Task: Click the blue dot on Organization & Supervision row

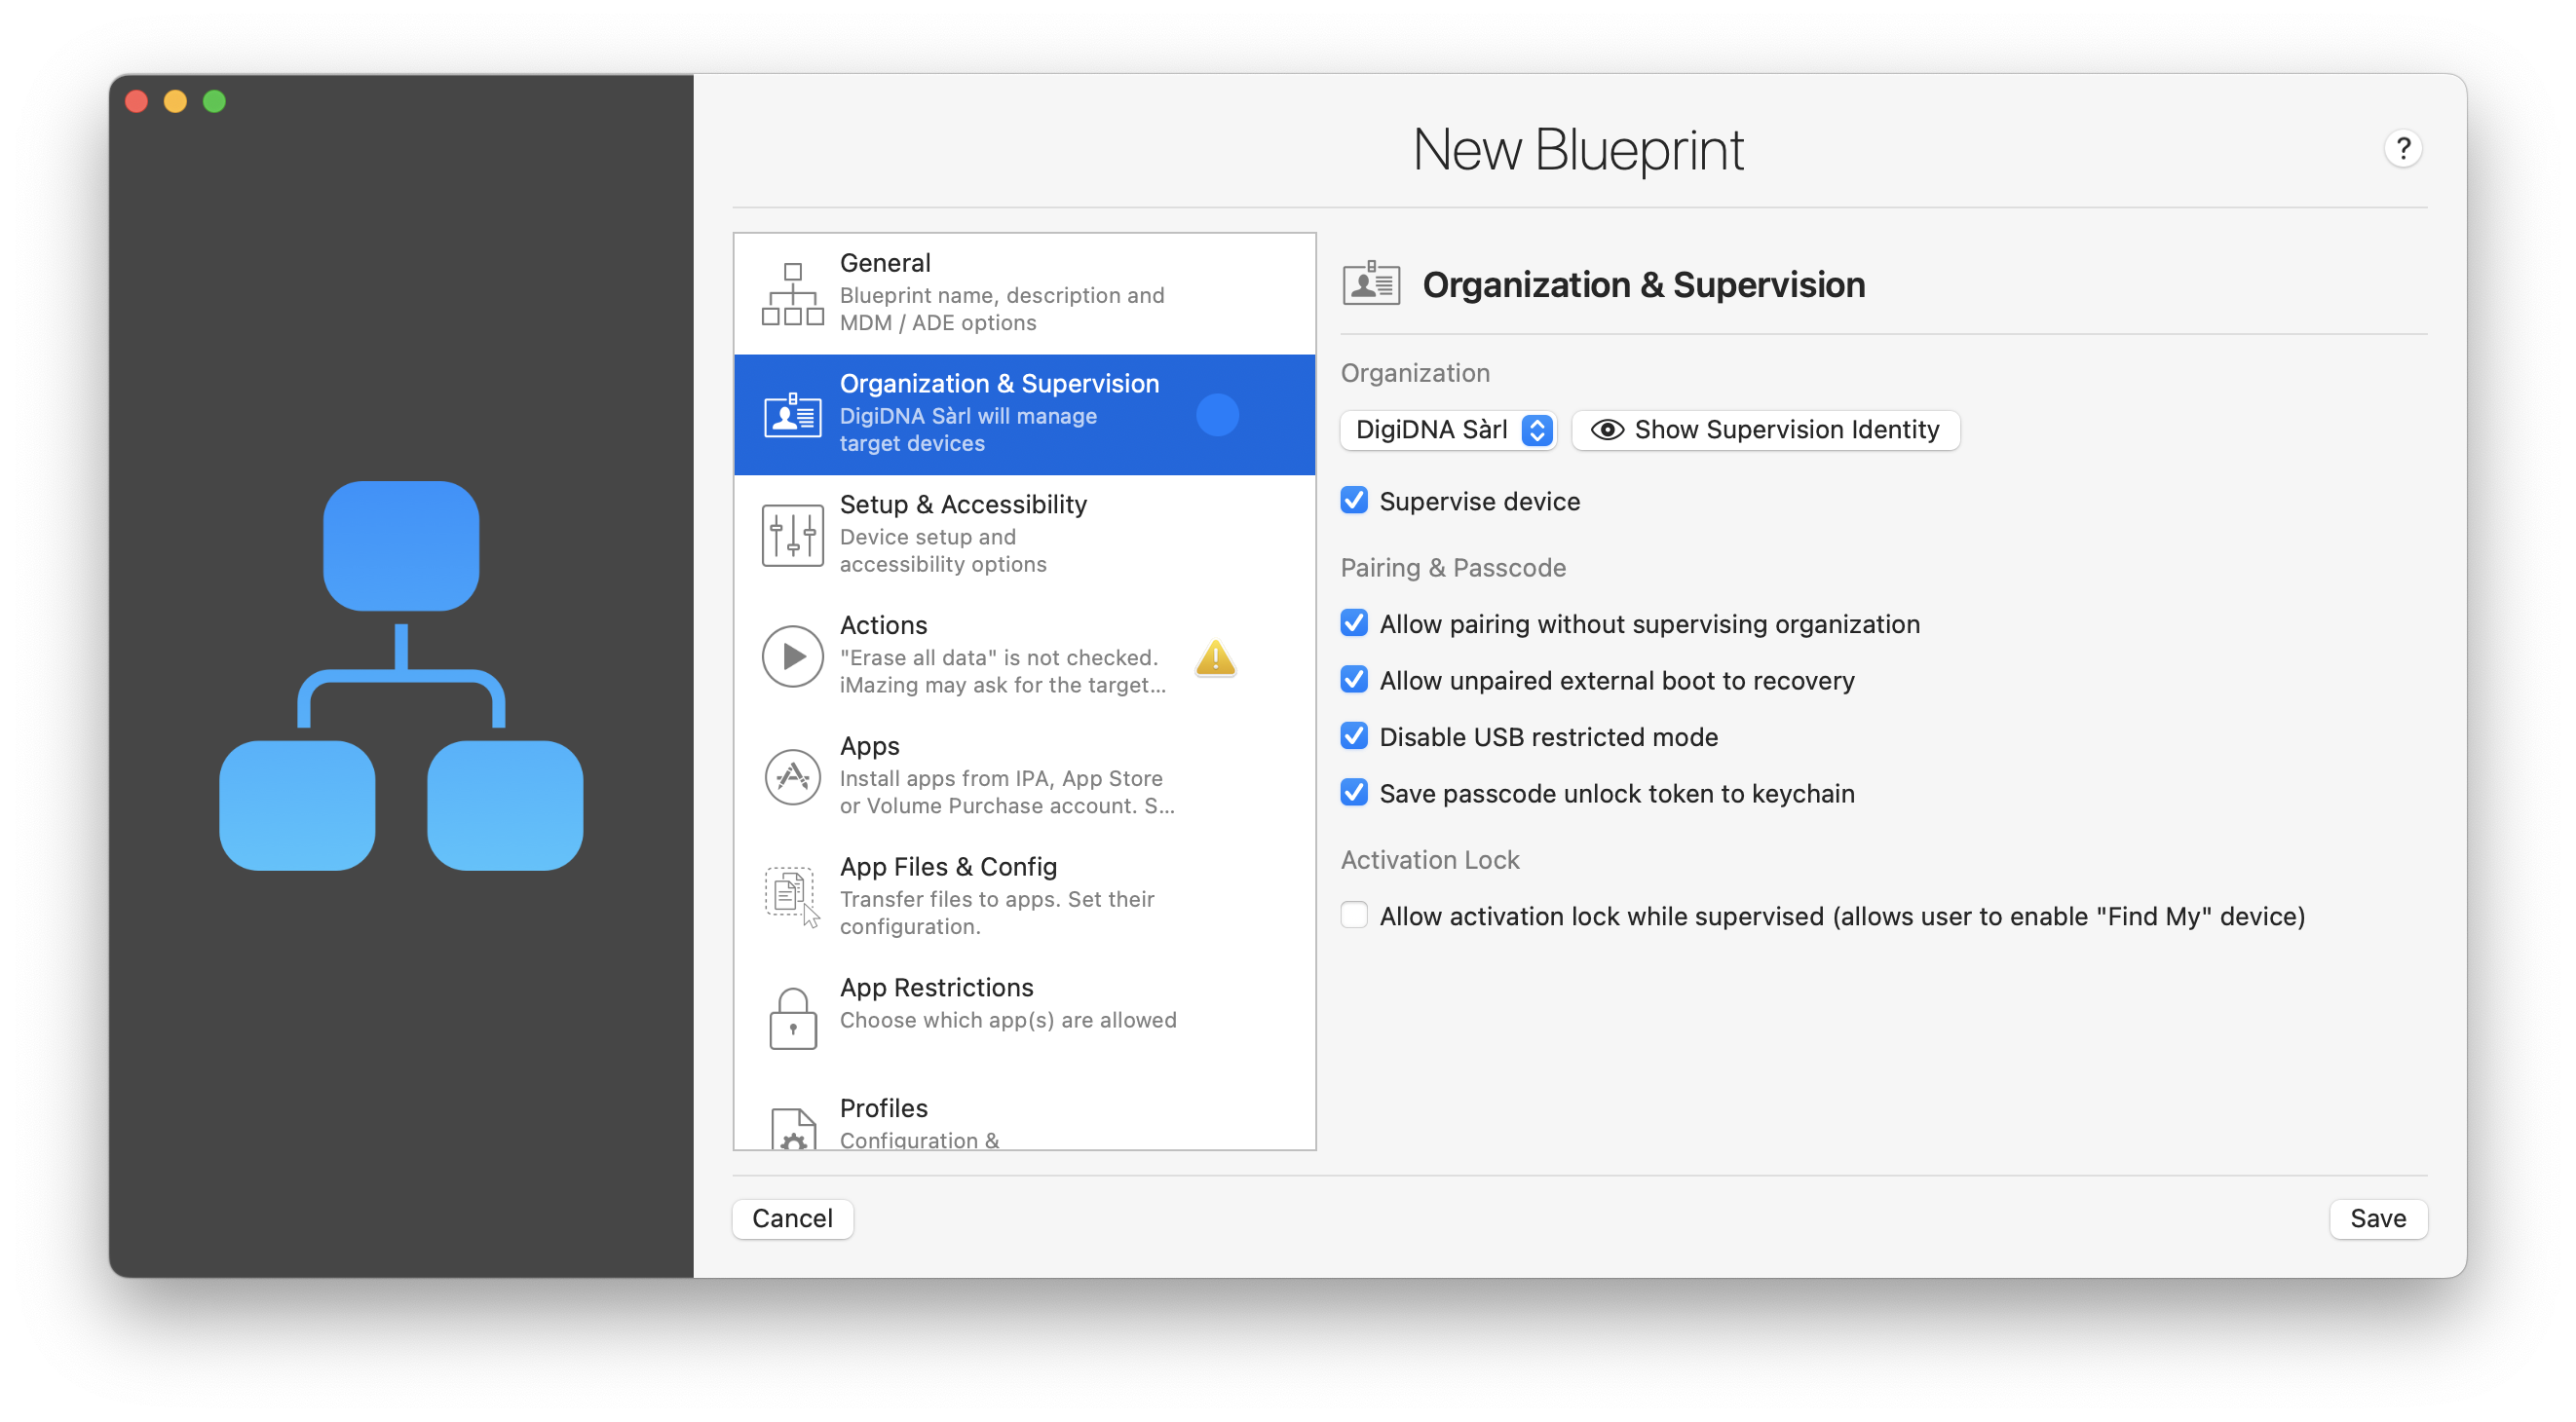Action: point(1217,415)
